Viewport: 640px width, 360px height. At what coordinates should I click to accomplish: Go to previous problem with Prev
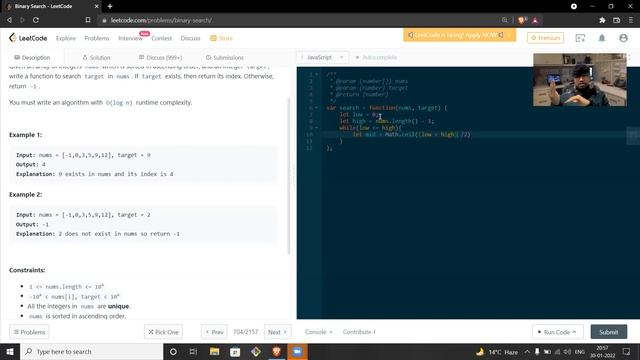coord(214,332)
